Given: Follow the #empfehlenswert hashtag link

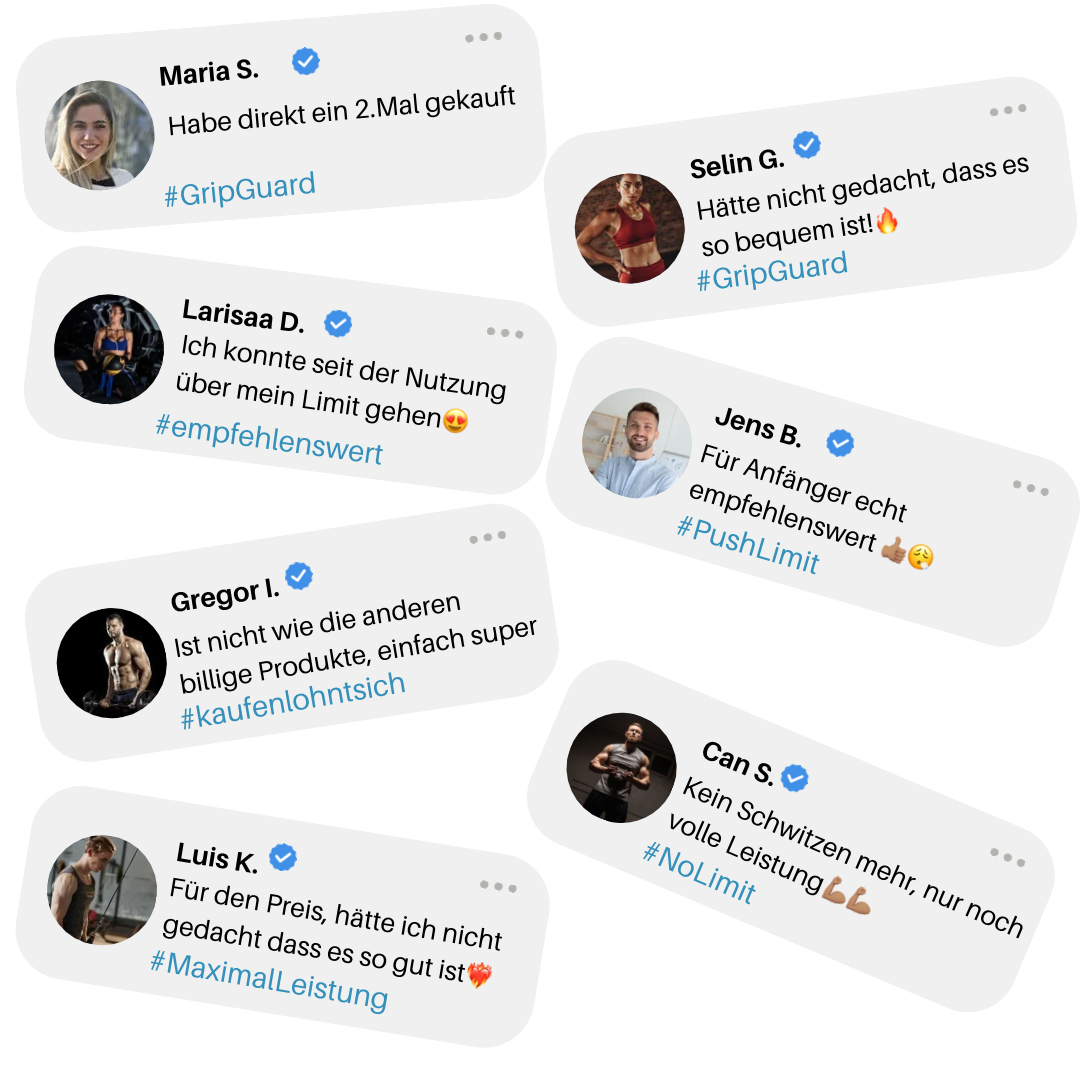Looking at the screenshot, I should pyautogui.click(x=269, y=441).
